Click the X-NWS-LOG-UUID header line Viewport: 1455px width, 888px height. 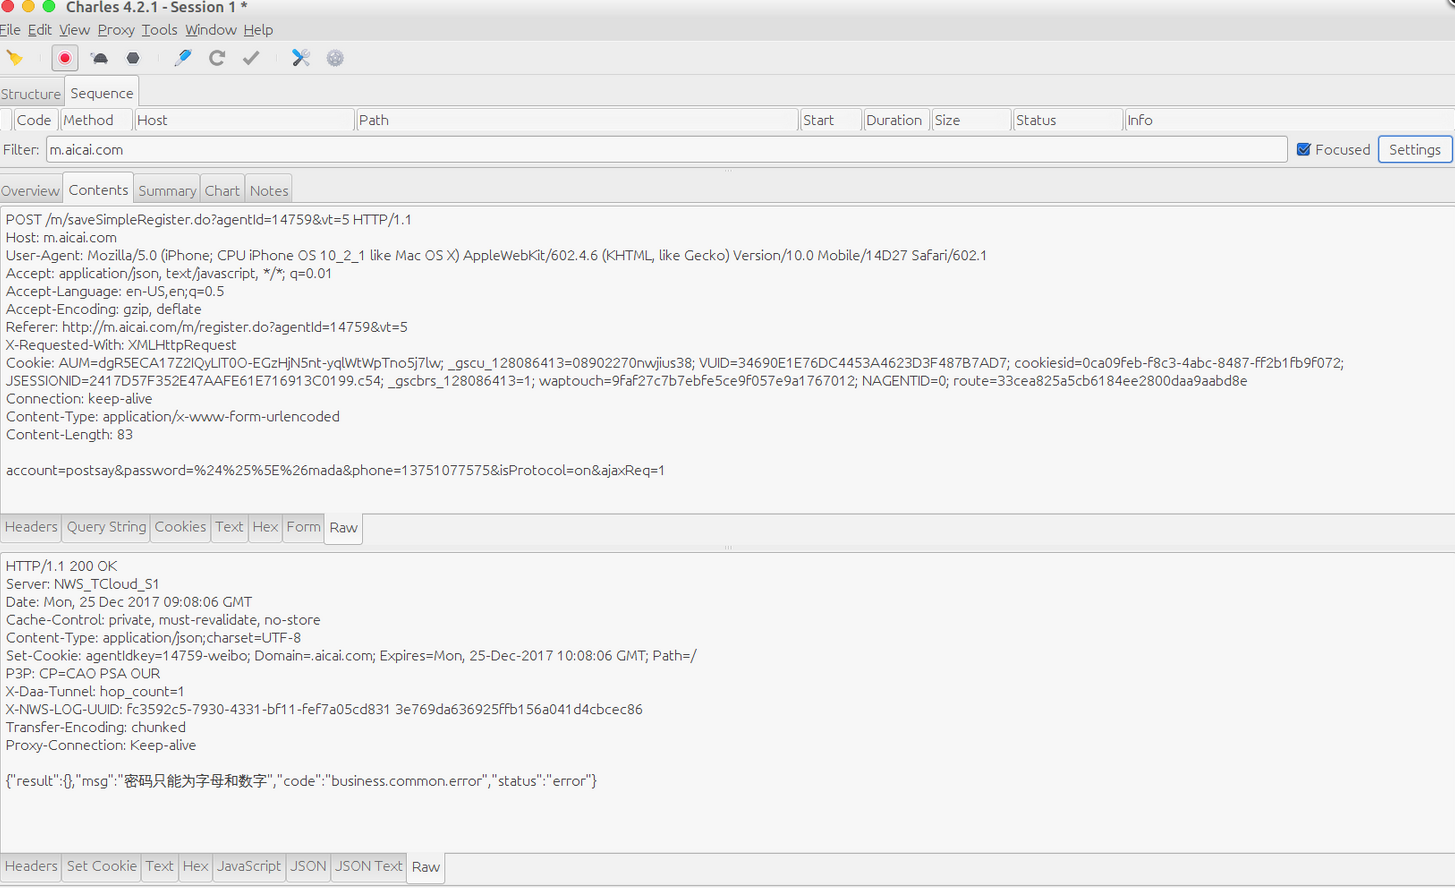(x=324, y=710)
